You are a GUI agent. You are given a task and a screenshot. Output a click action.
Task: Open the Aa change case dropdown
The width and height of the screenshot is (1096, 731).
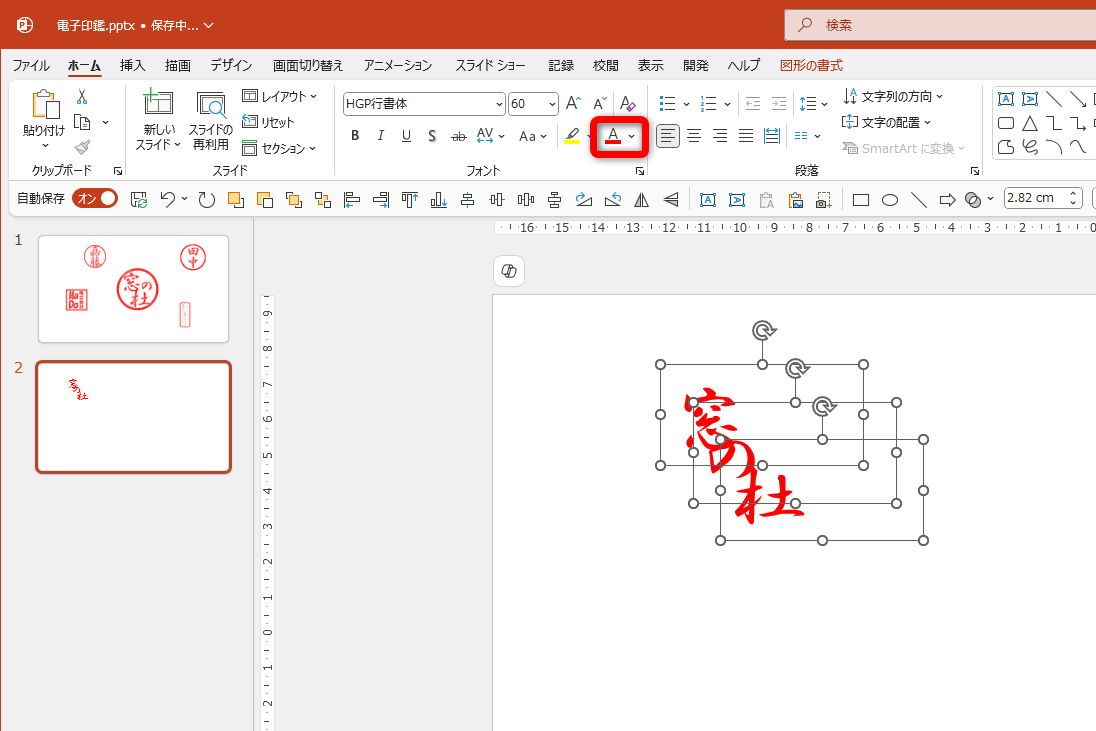click(533, 136)
